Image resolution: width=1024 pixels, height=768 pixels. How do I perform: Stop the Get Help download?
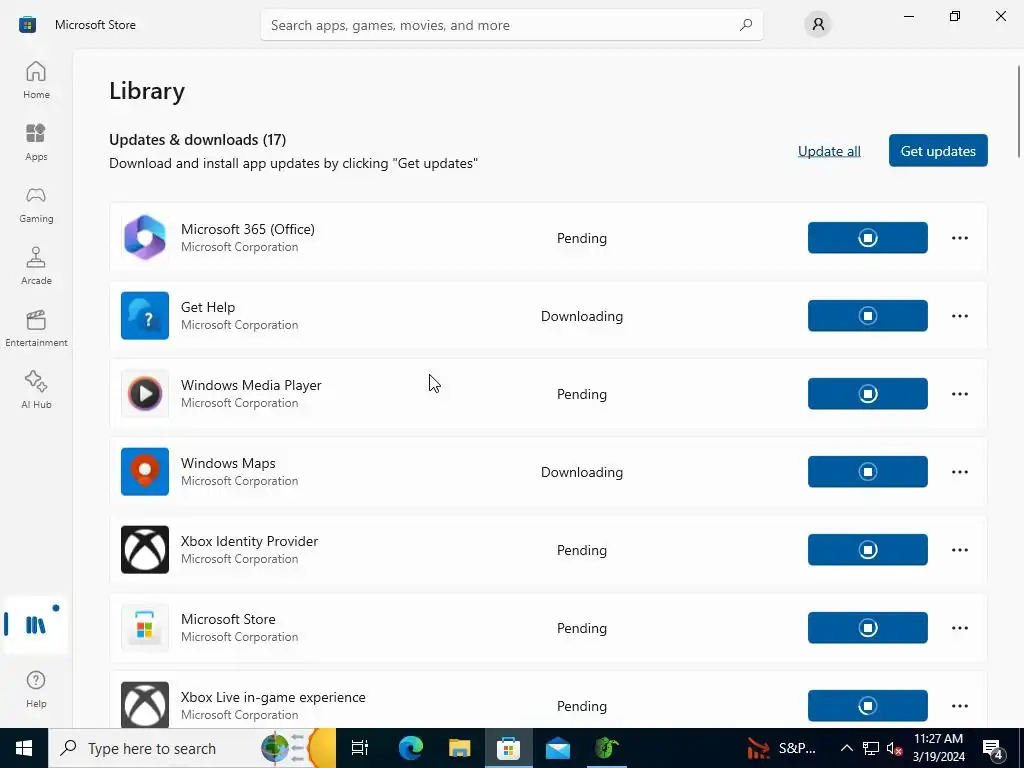click(867, 315)
